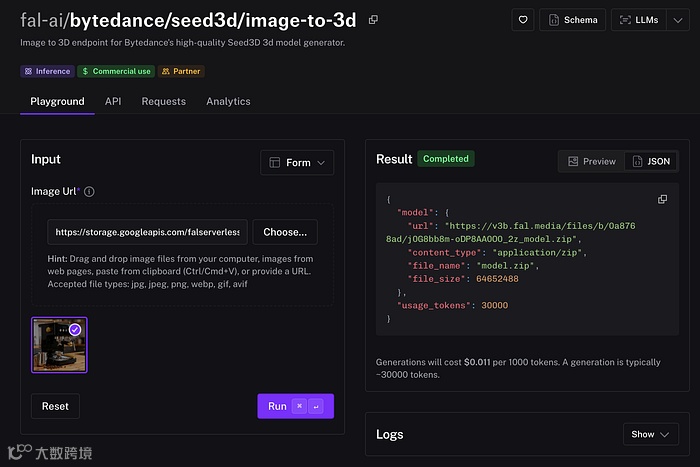This screenshot has width=700, height=467.
Task: Click the Commercial use badge
Action: point(116,71)
